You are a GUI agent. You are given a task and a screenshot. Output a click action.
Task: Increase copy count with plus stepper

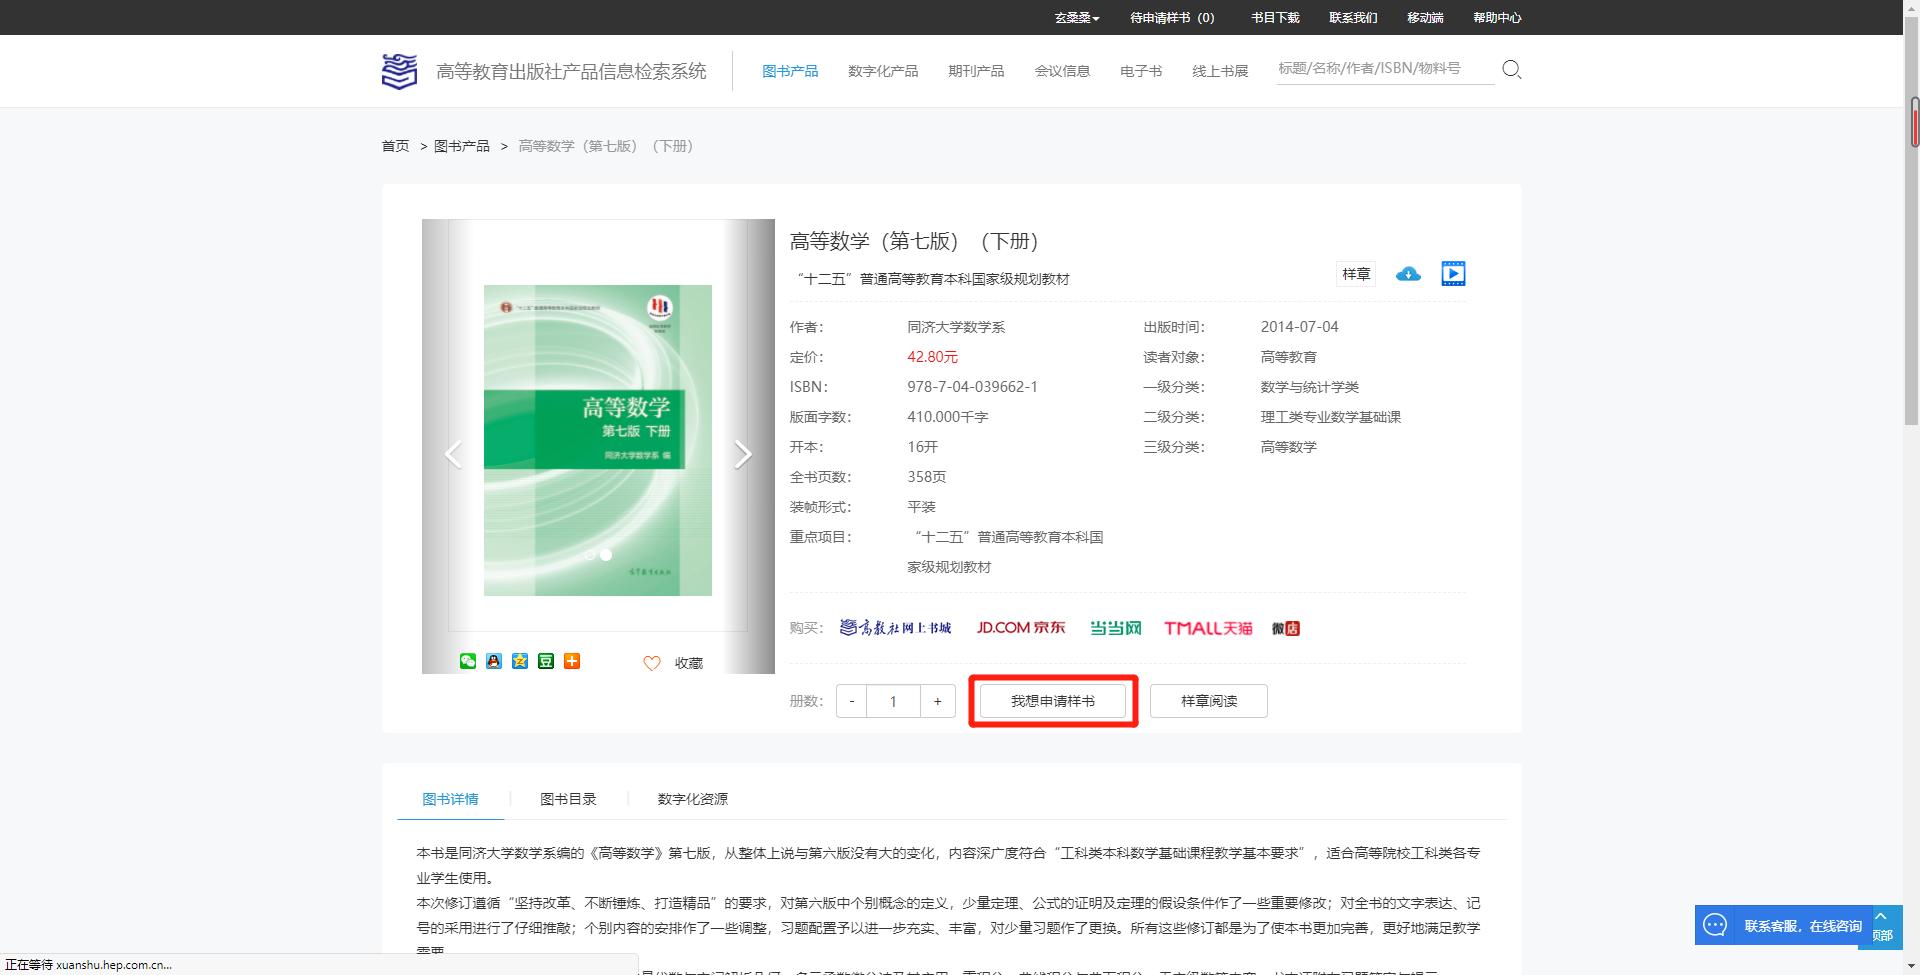pyautogui.click(x=936, y=701)
